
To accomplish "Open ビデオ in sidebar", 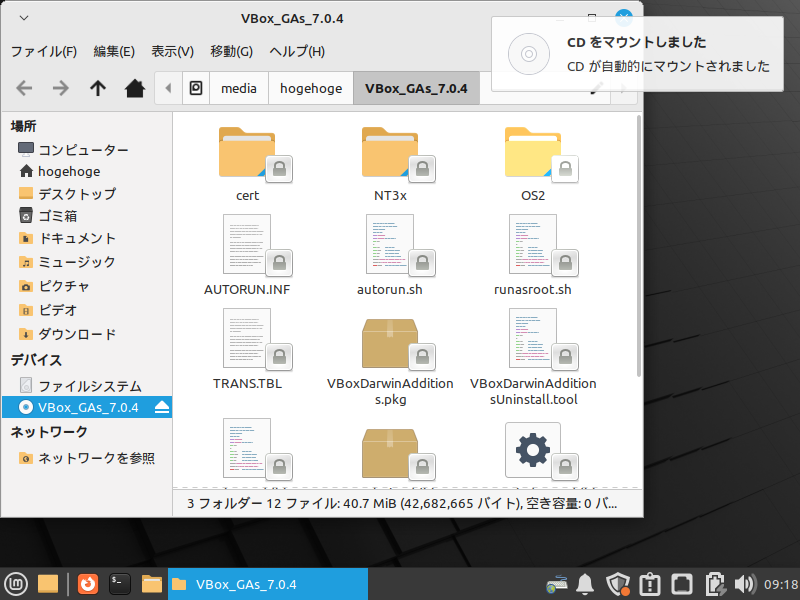I will [87, 310].
